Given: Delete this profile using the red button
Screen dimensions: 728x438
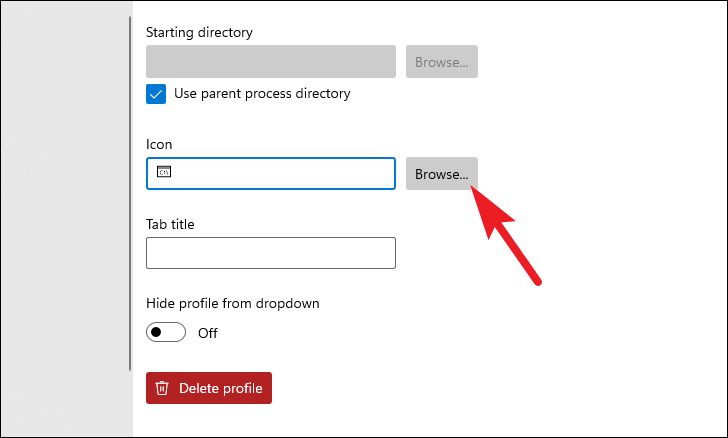Looking at the screenshot, I should point(209,388).
